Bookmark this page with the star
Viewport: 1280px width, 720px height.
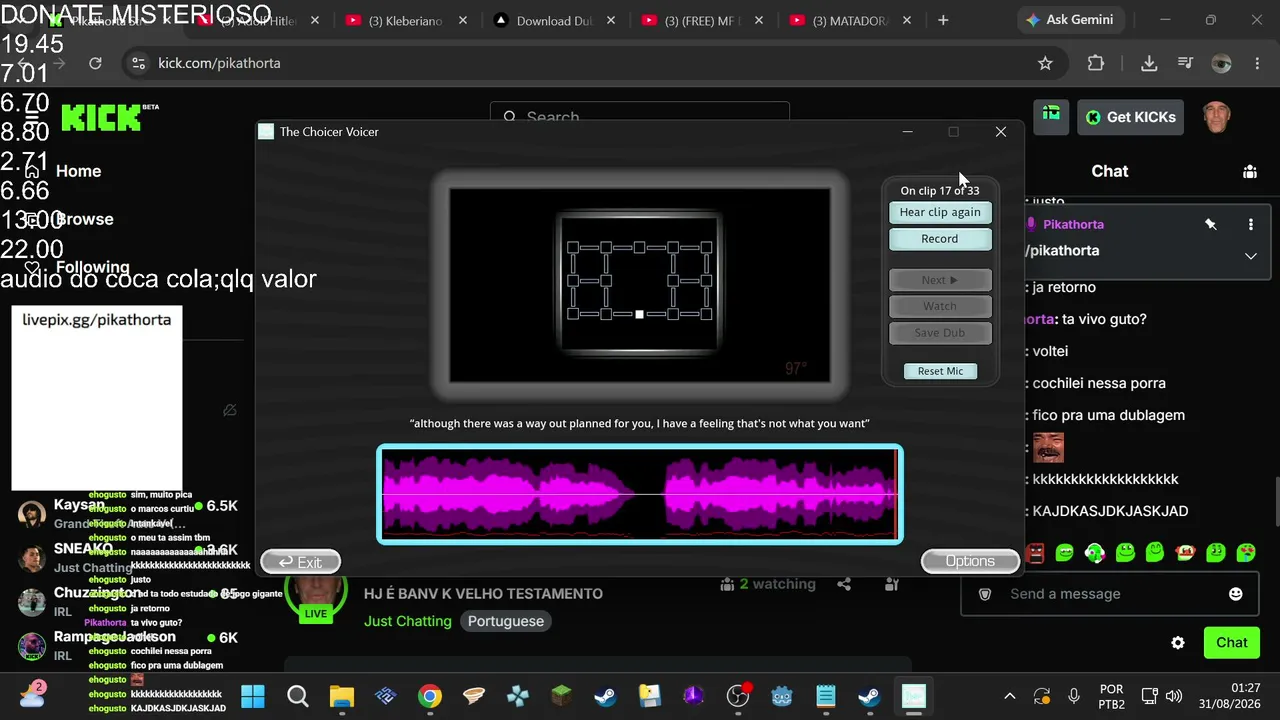(x=1045, y=63)
